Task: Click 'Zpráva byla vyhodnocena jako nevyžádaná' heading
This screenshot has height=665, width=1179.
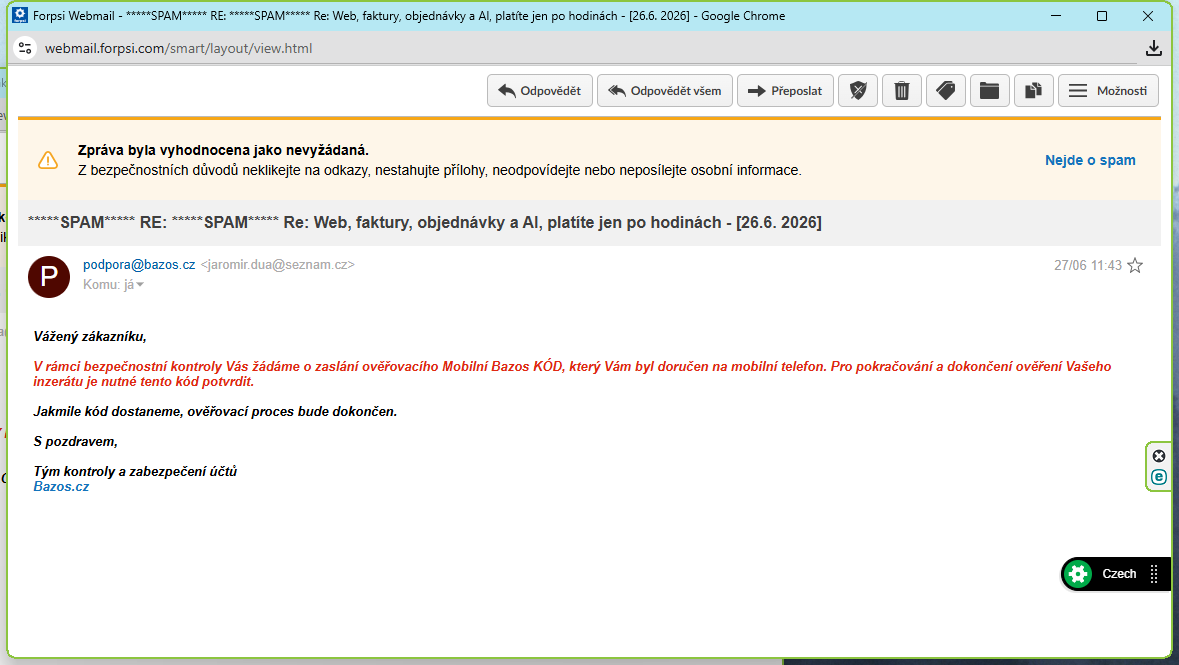Action: [223, 150]
